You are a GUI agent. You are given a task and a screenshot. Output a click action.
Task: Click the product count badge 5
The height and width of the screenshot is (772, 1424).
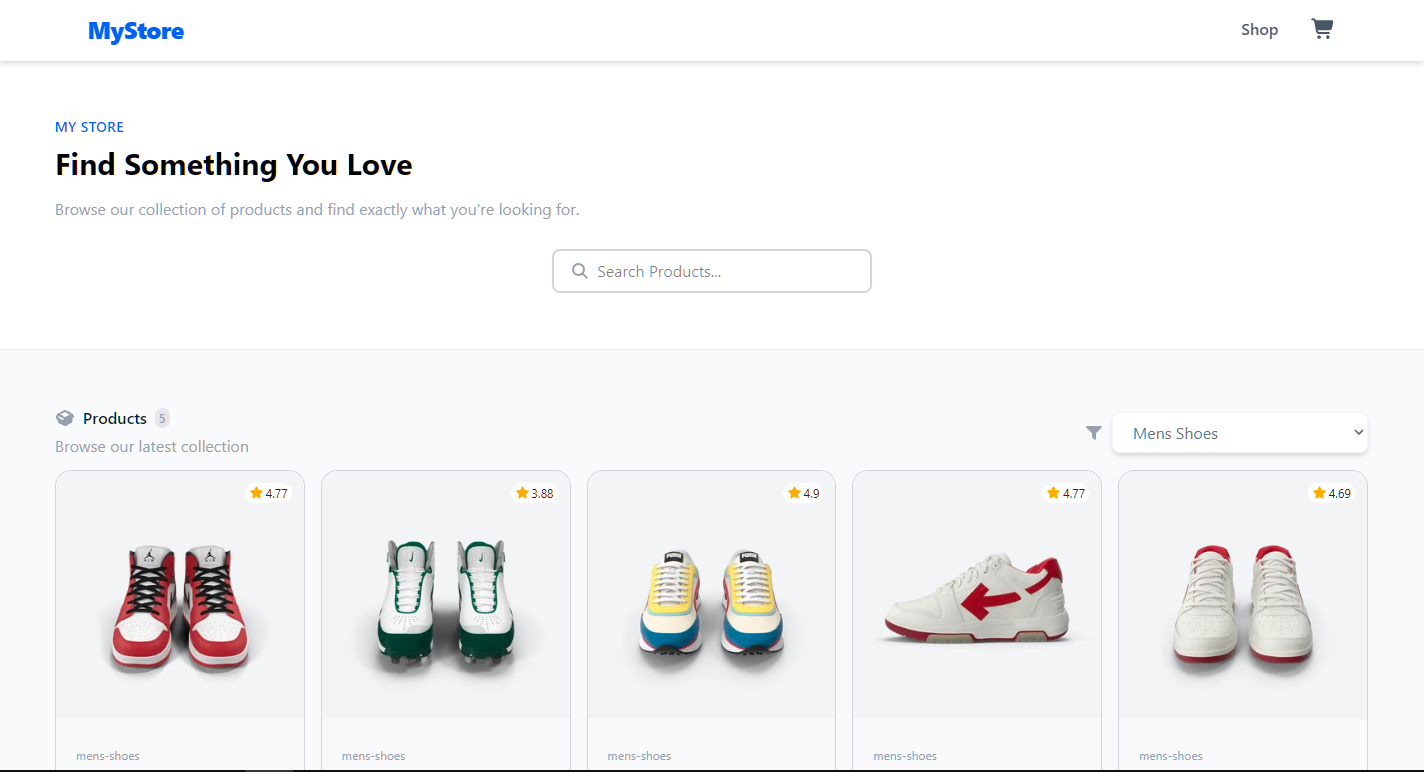[x=162, y=418]
